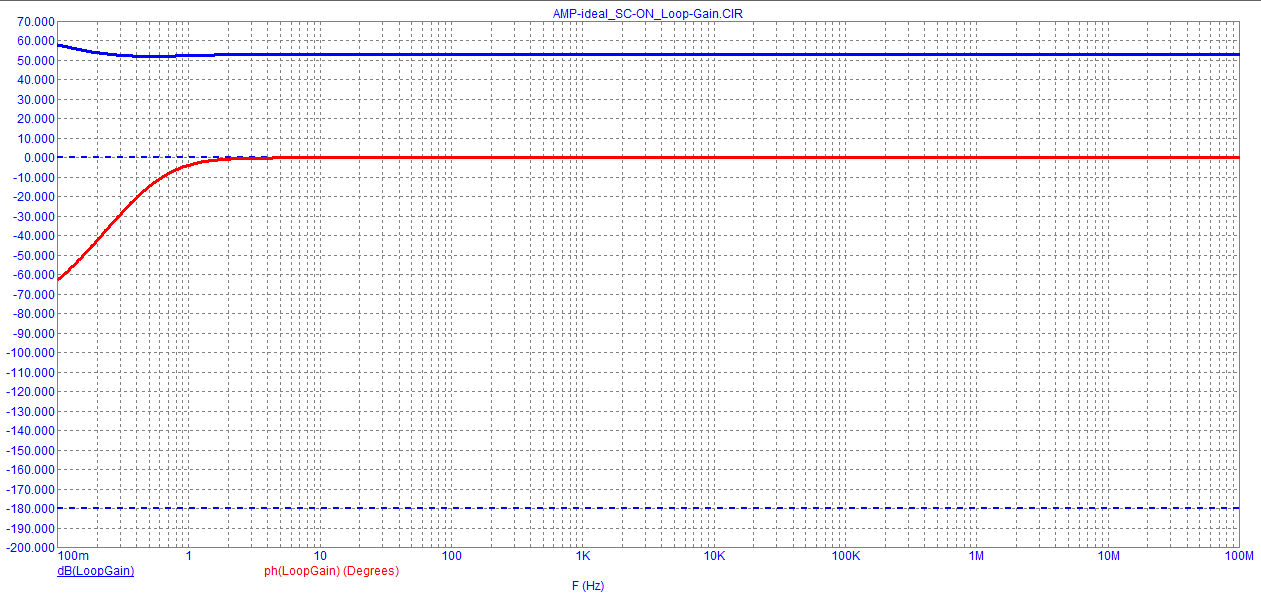Click the 1K frequency axis label

582,555
